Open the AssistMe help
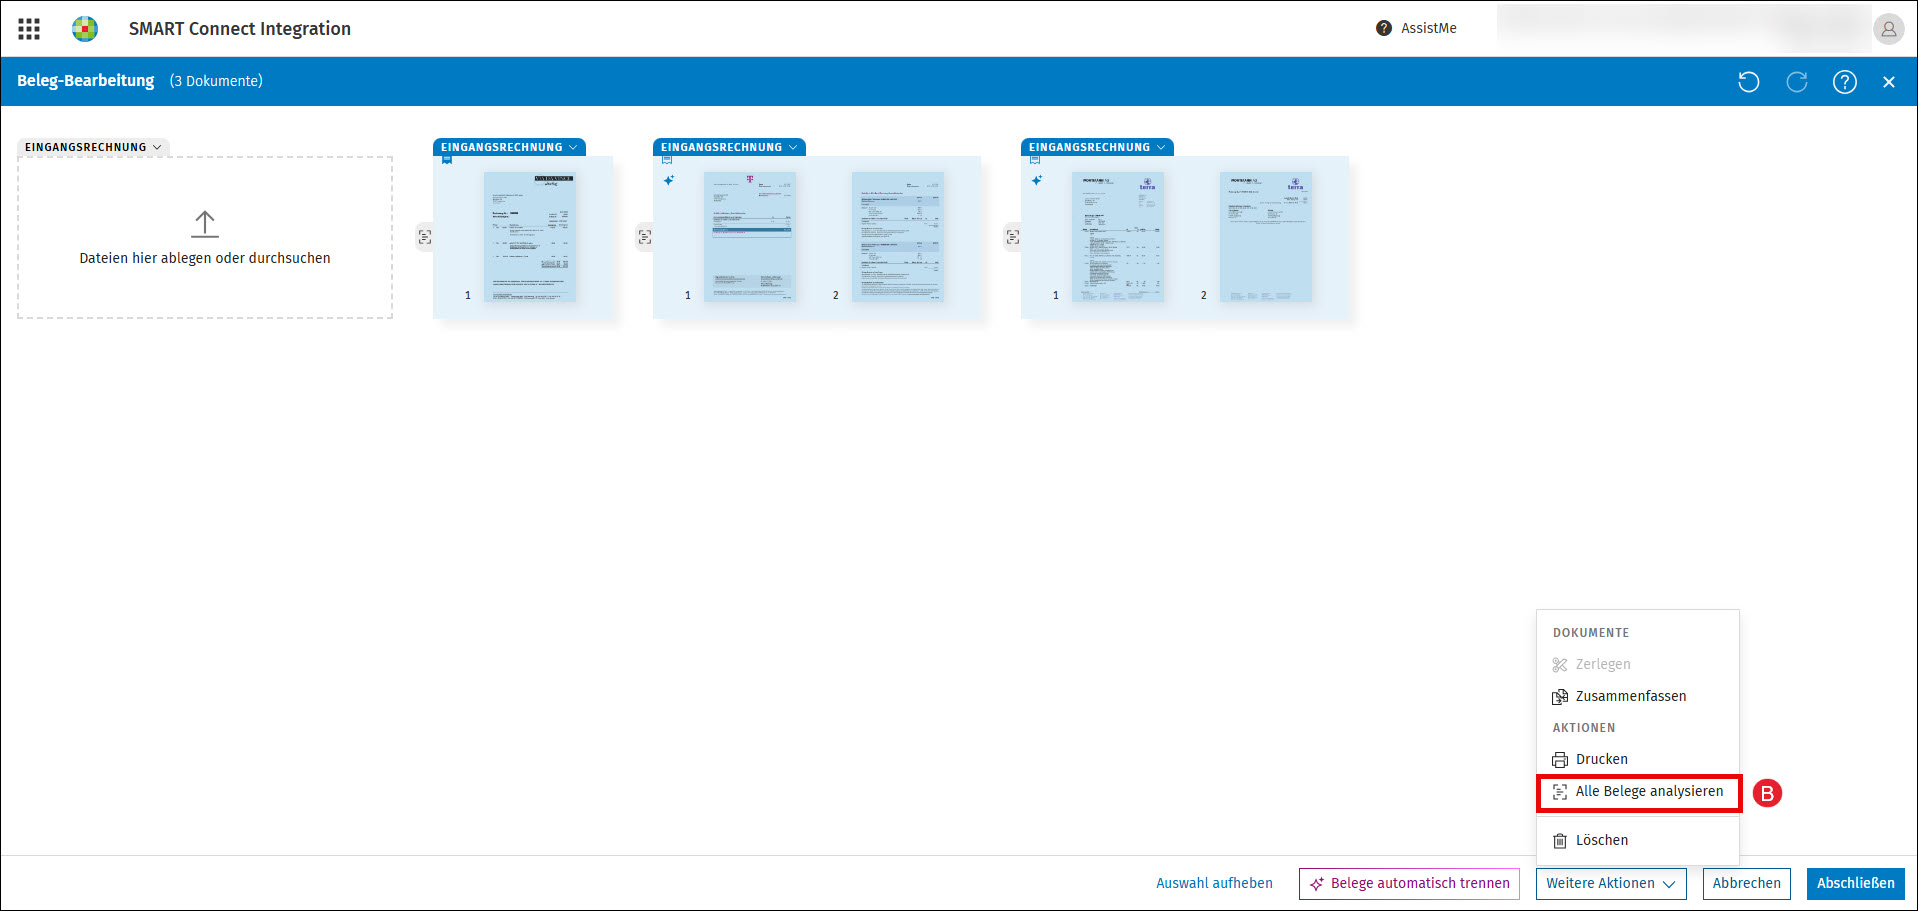 1416,28
